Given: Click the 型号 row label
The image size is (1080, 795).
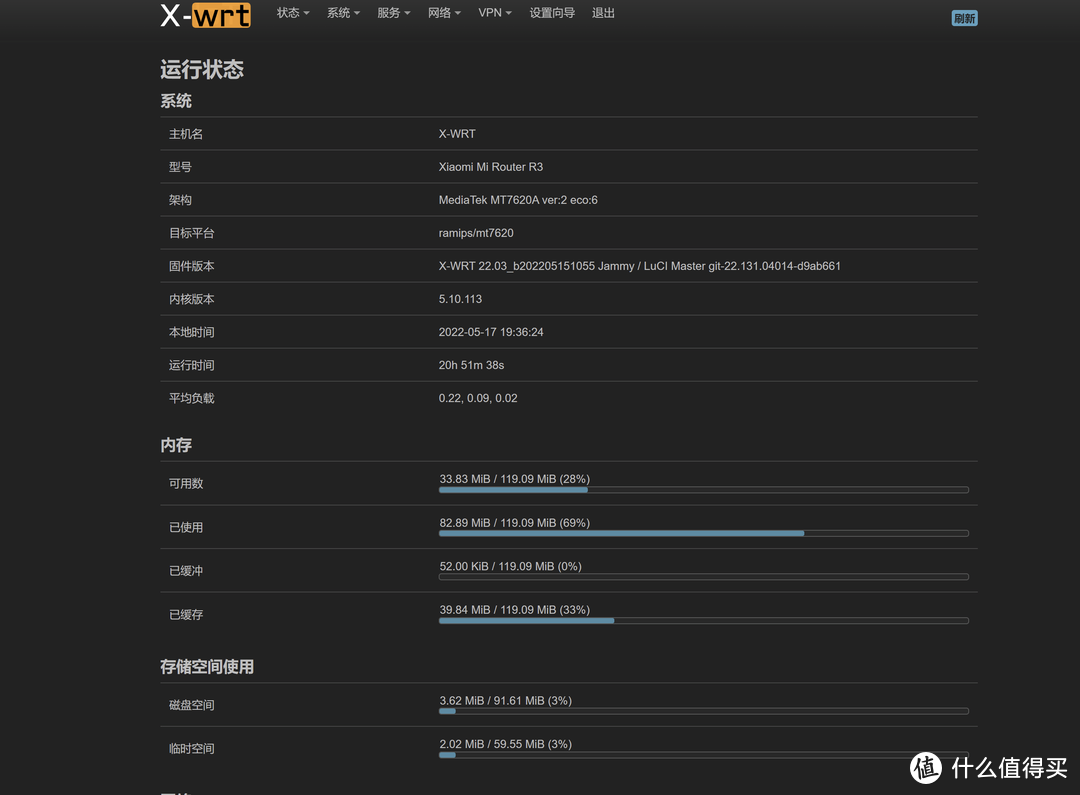Looking at the screenshot, I should click(180, 167).
